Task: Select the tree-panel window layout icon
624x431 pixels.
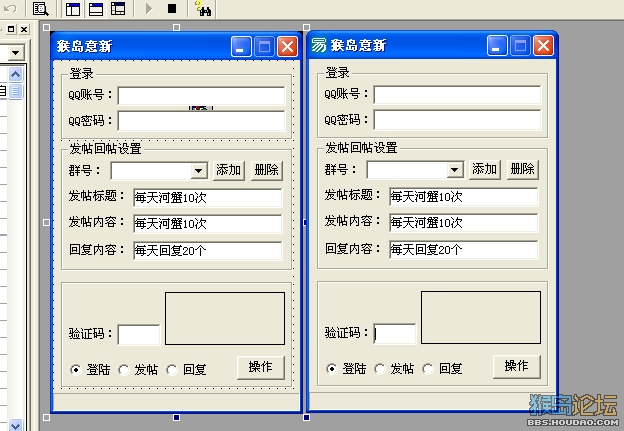Action: tap(118, 9)
